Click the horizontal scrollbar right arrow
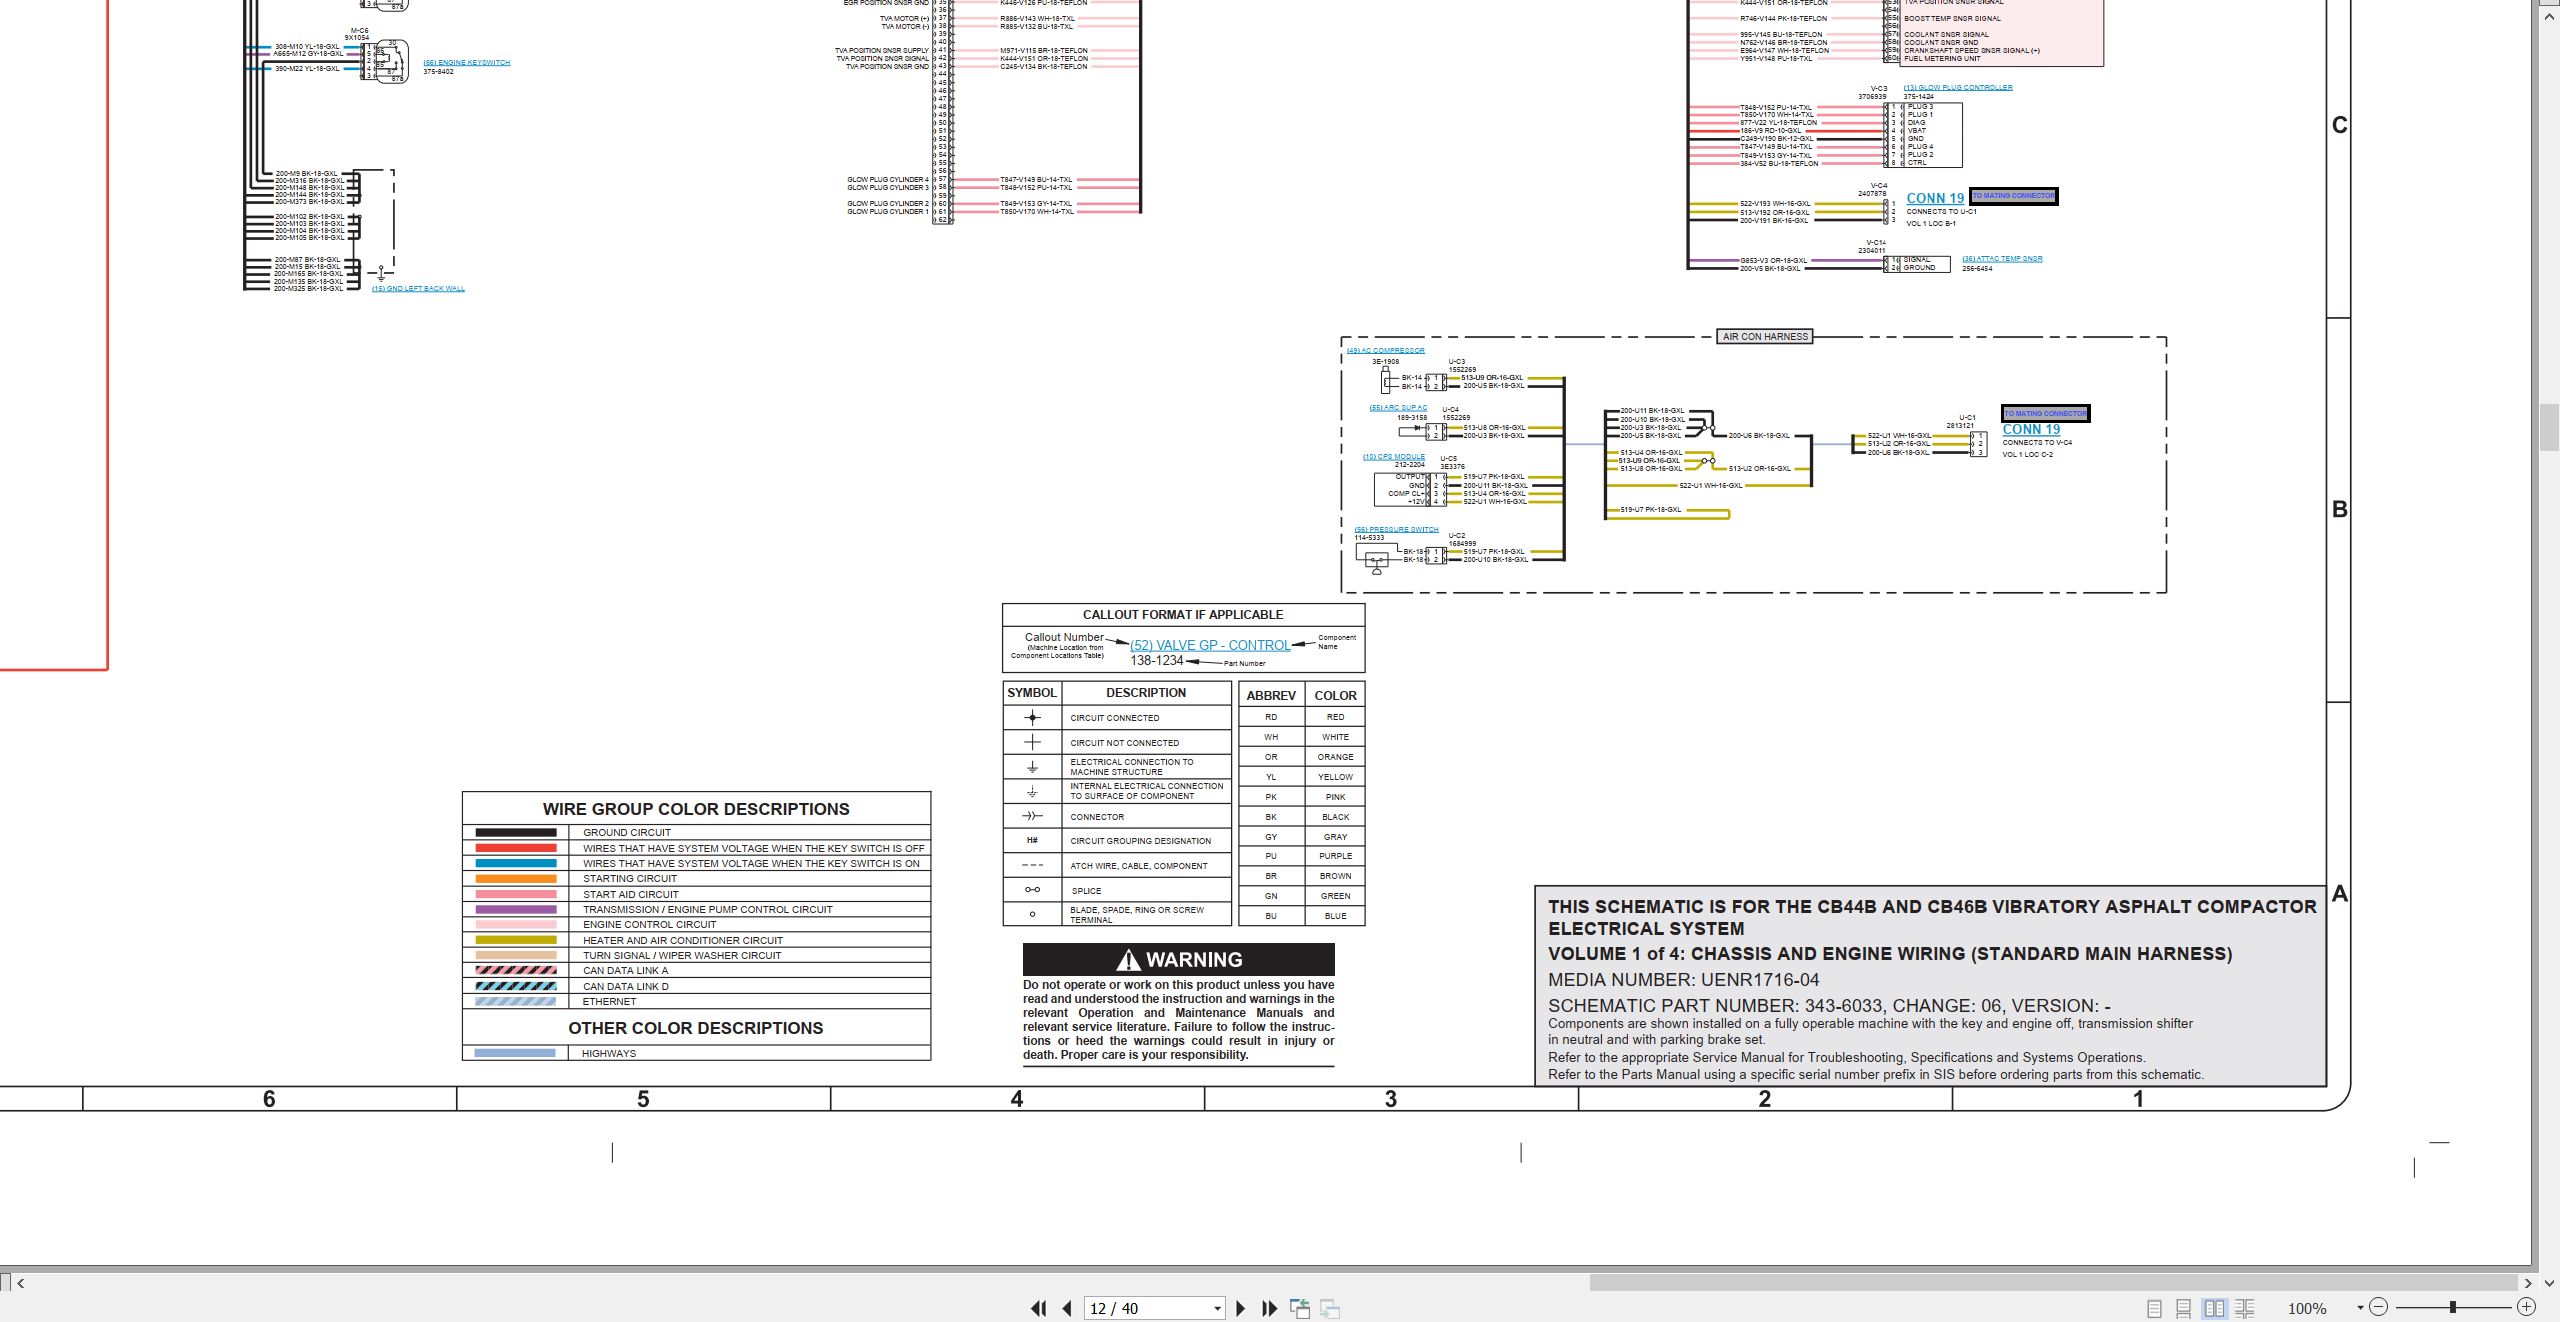Screen dimensions: 2560x1322 click(2528, 1282)
